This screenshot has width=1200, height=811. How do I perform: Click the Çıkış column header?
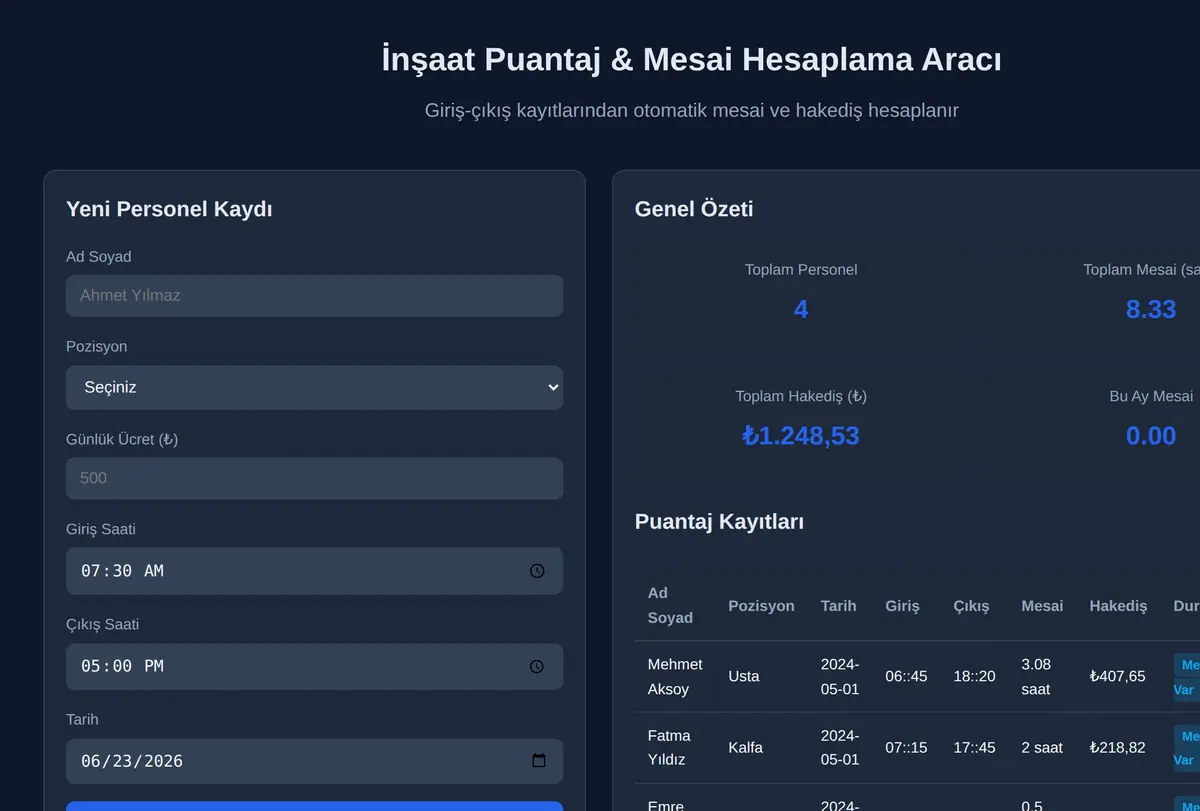pyautogui.click(x=971, y=606)
